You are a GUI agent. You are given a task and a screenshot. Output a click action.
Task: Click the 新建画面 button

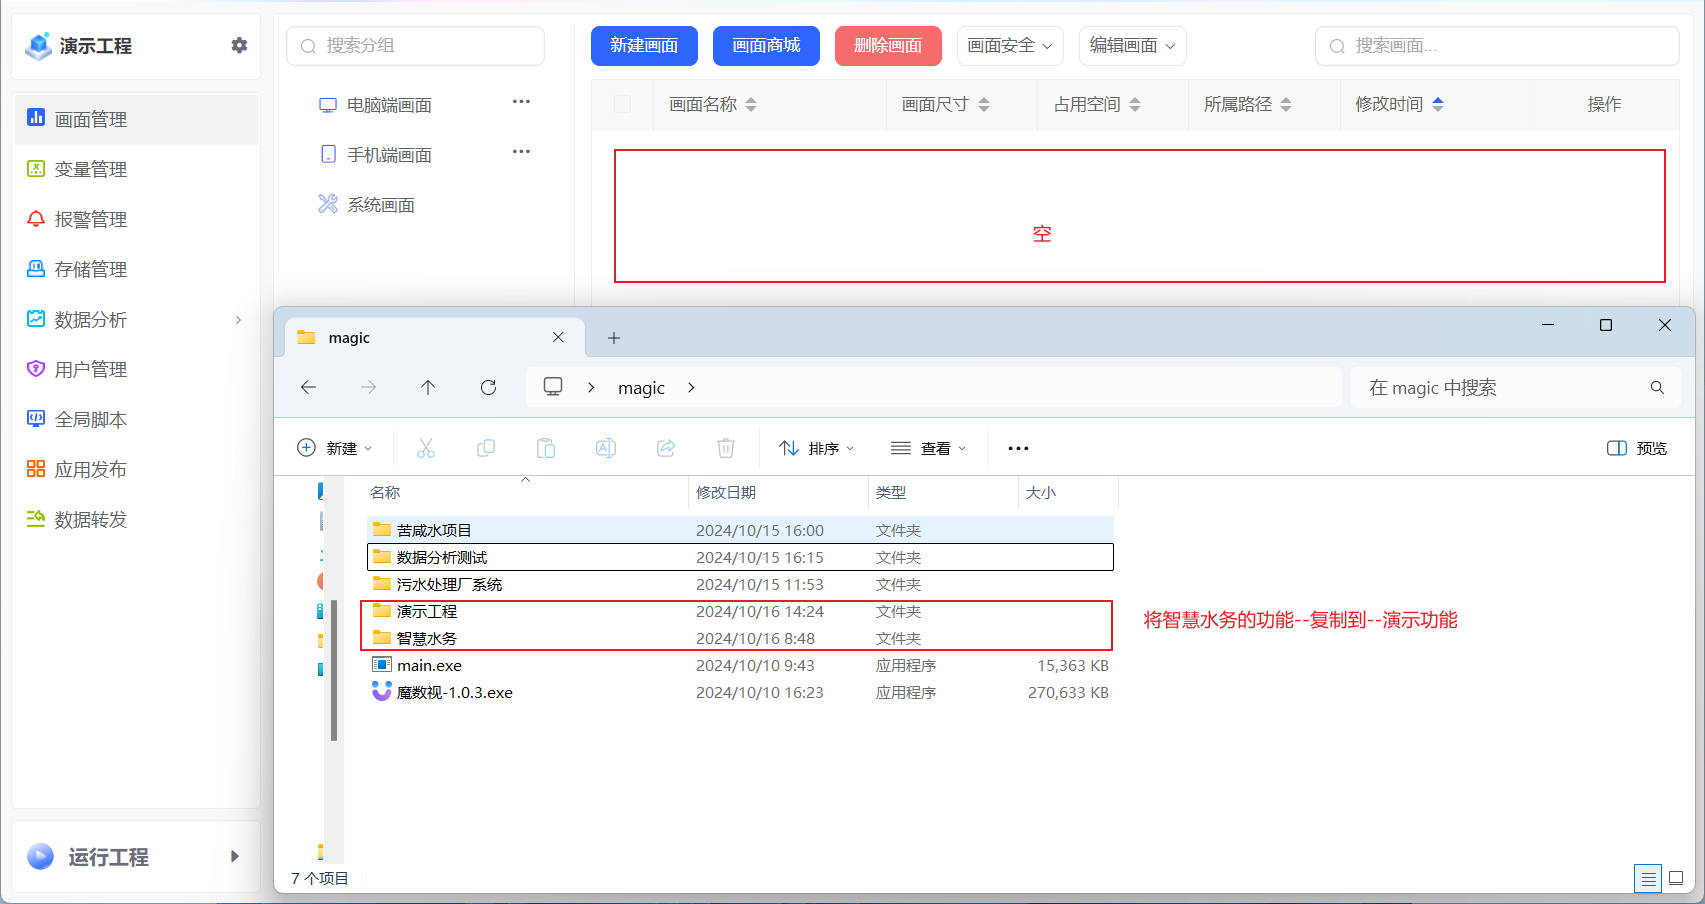click(644, 46)
